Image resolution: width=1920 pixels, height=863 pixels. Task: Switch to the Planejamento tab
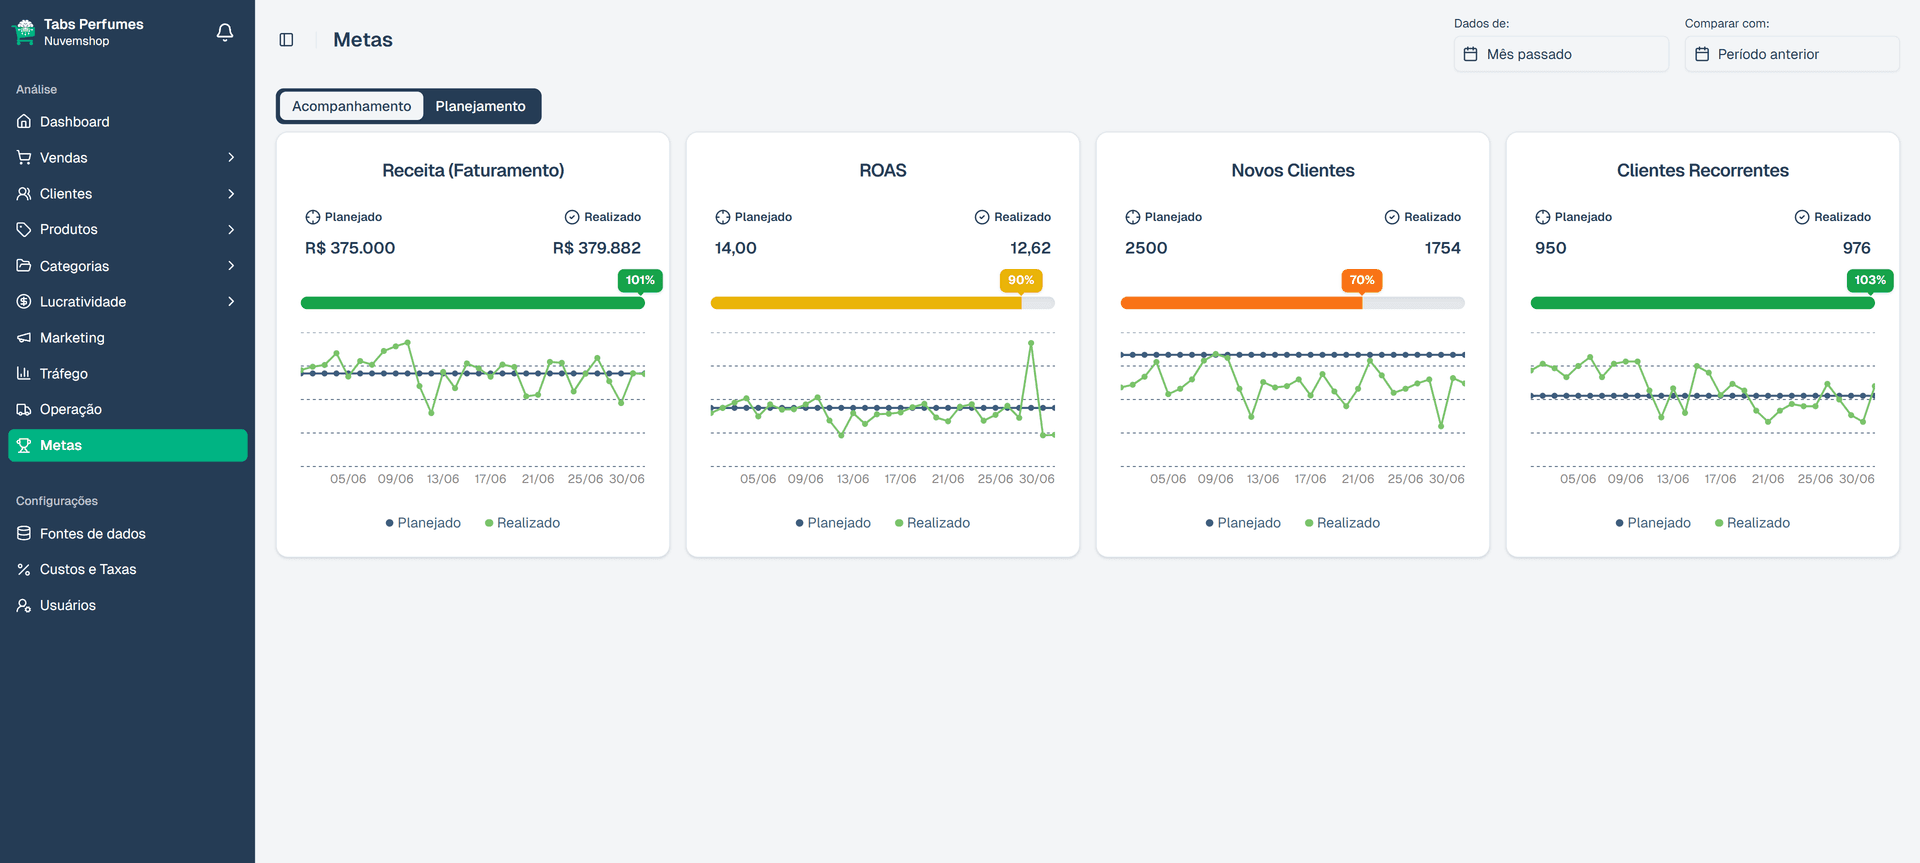click(x=480, y=106)
